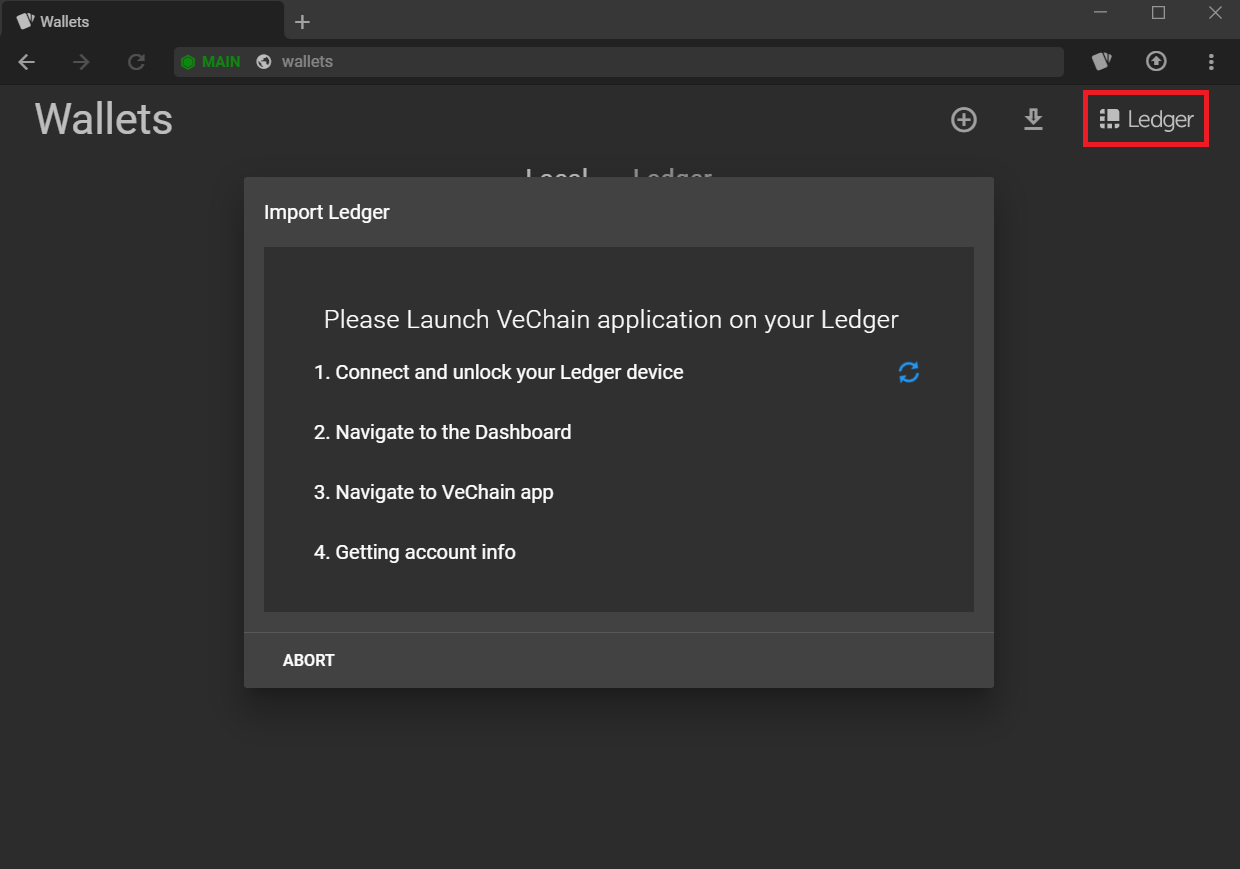
Task: Click the globe icon in address bar
Action: pyautogui.click(x=263, y=61)
